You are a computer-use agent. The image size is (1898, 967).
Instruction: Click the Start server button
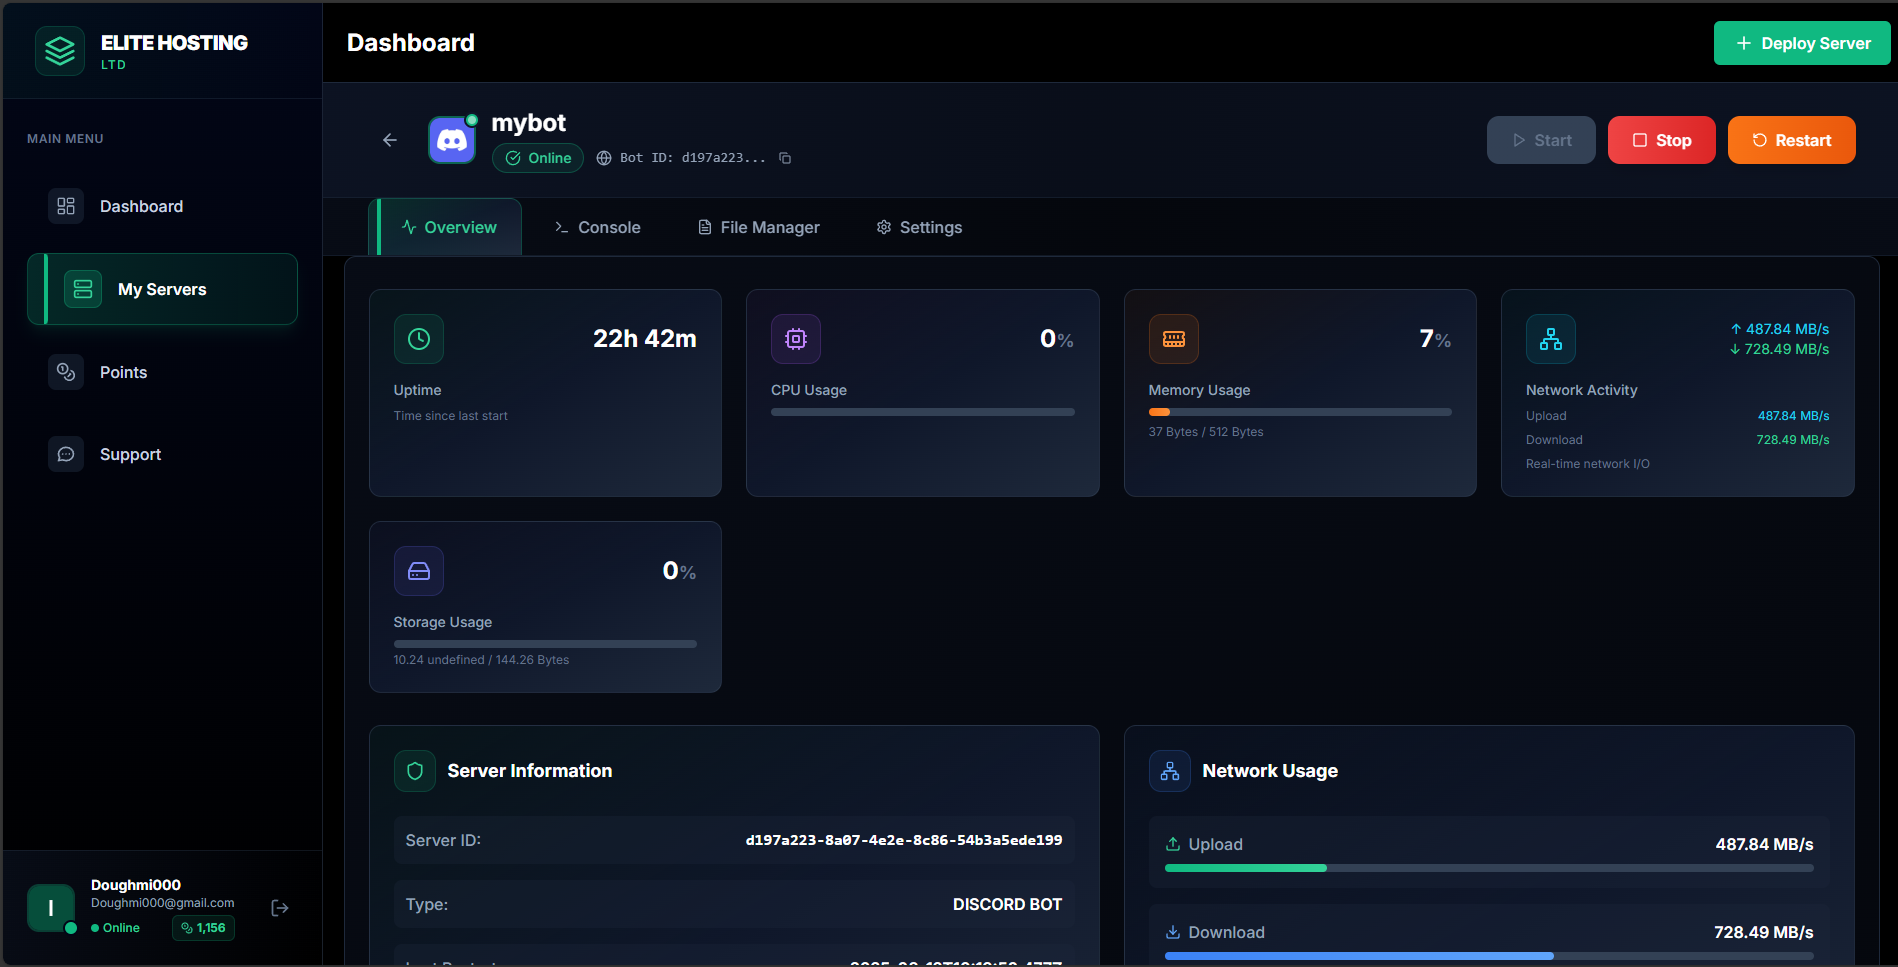pos(1541,140)
